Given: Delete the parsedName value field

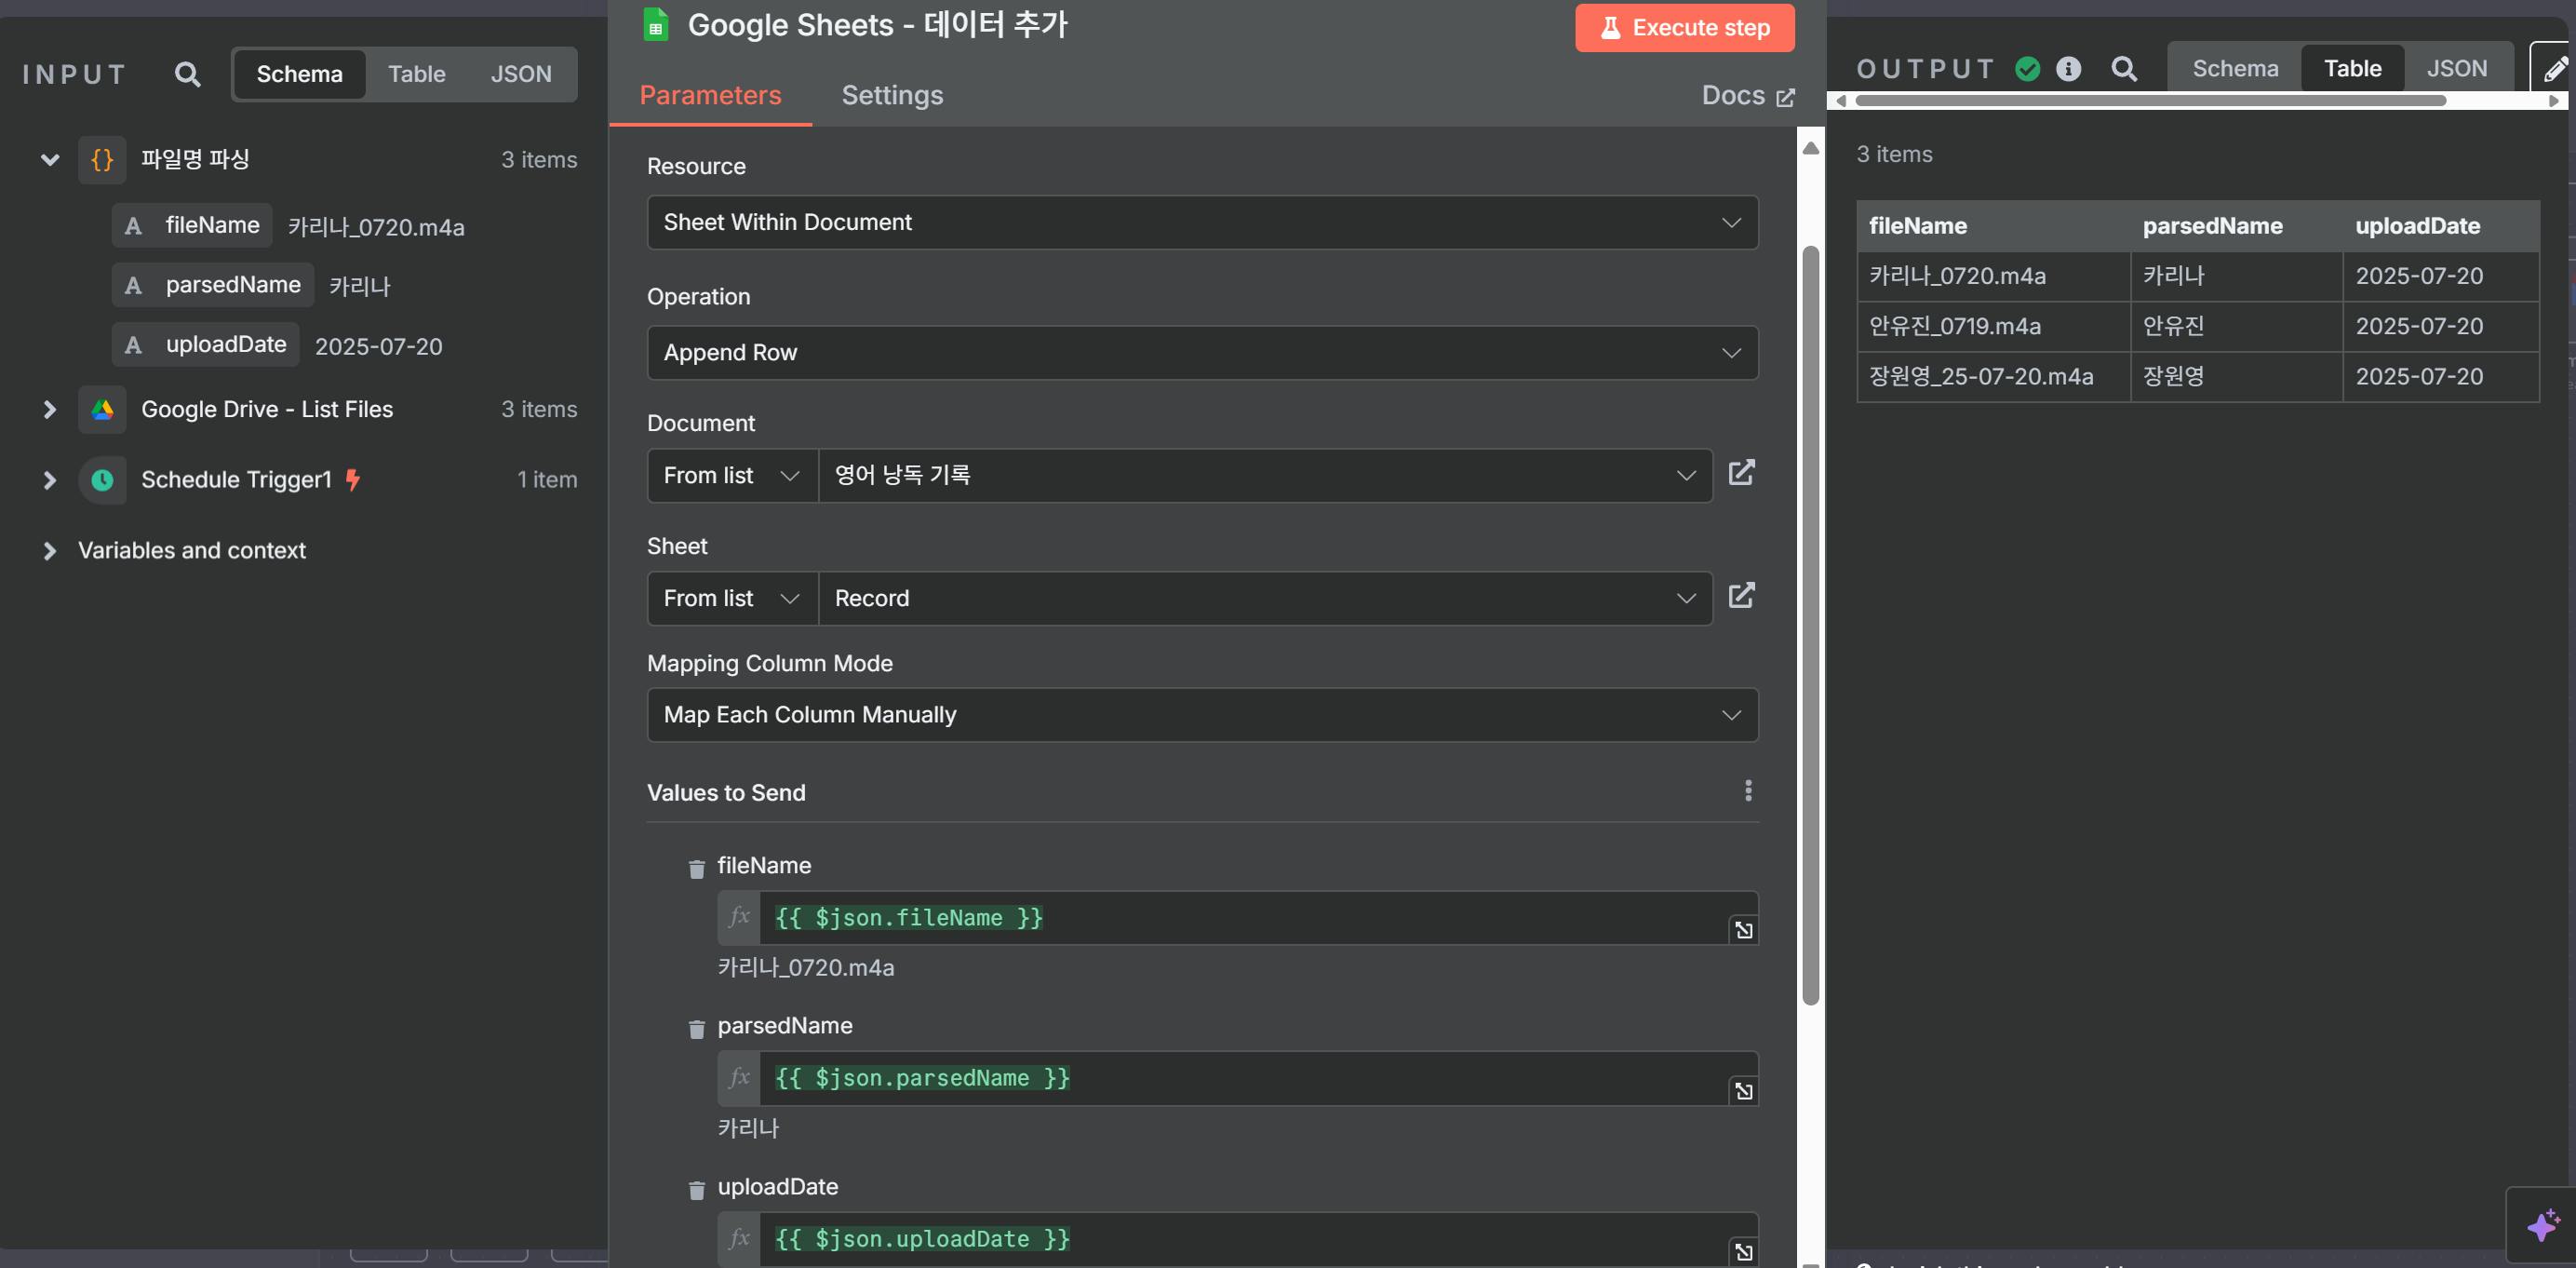Looking at the screenshot, I should (x=697, y=1028).
